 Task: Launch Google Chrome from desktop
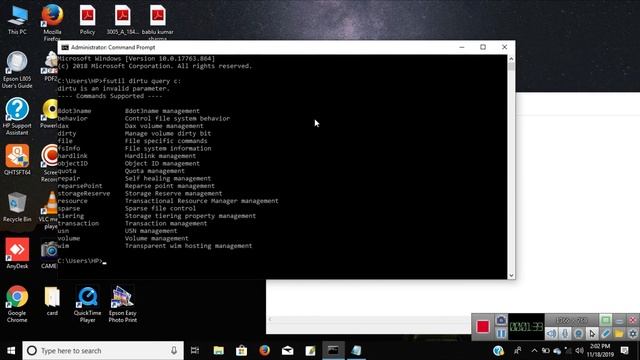[17, 304]
